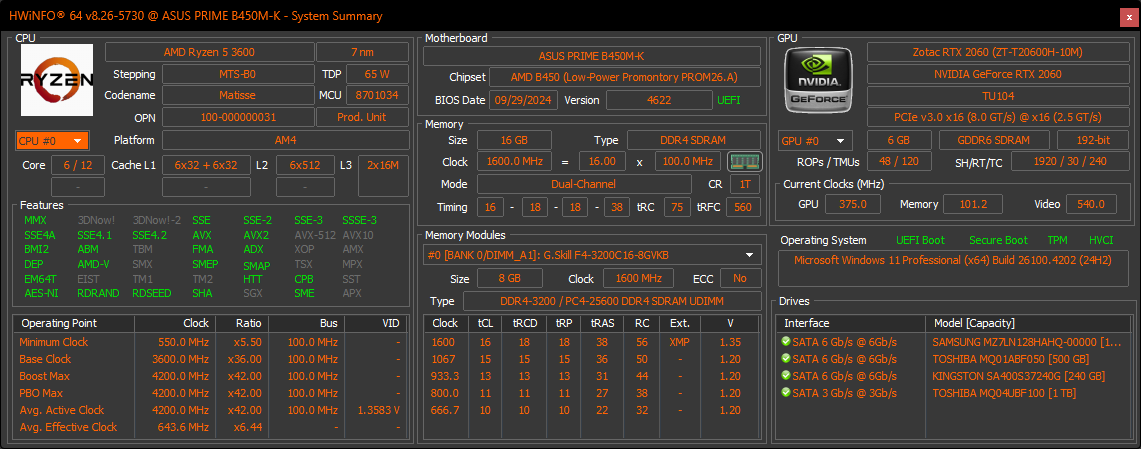Click the DDR4-3200 / PC4-25600 module type field

tap(612, 301)
